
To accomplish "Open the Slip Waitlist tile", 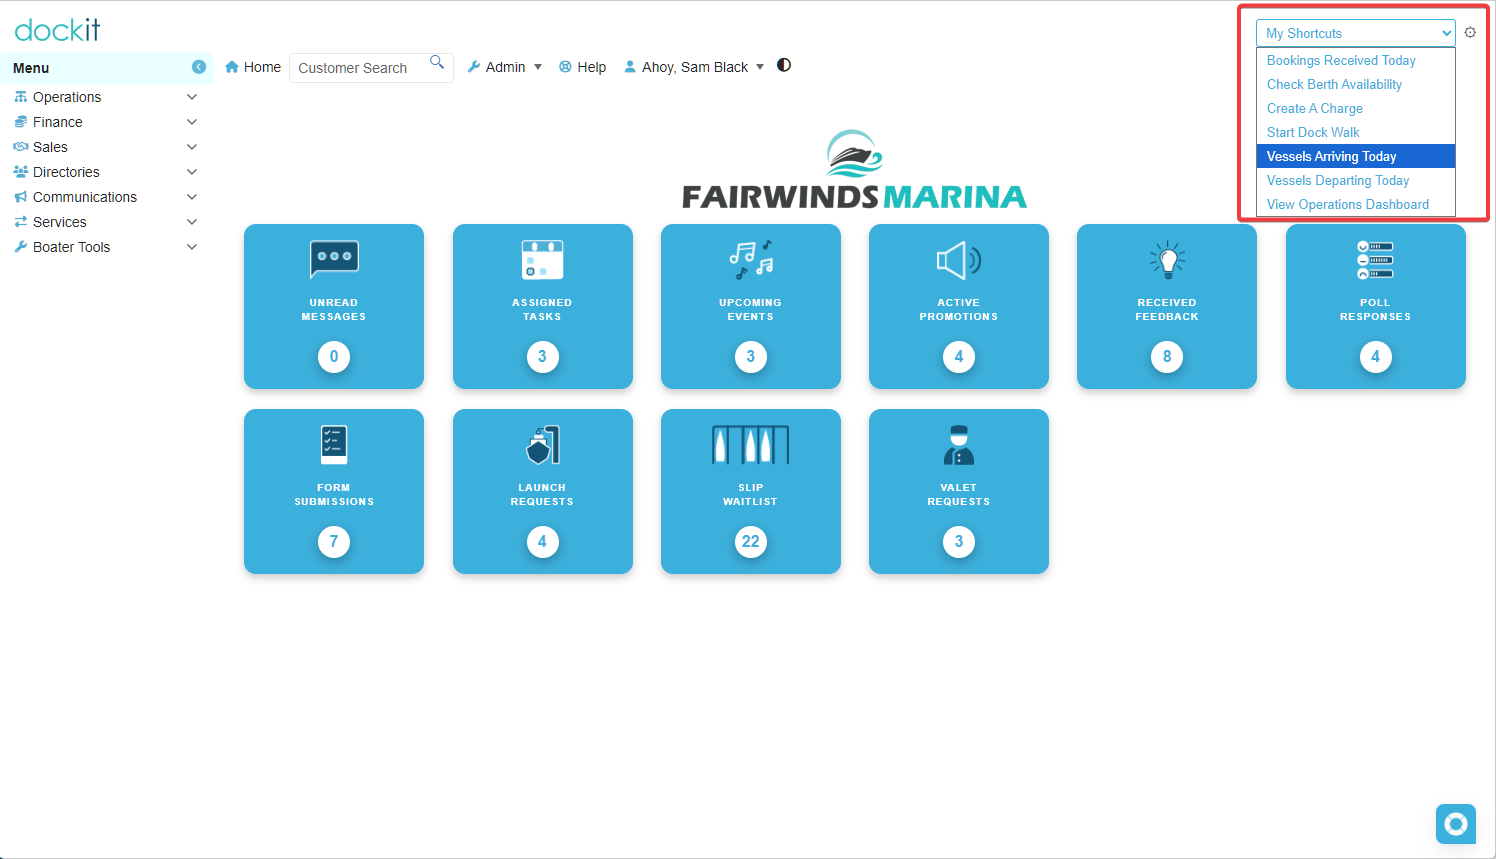I will coord(751,491).
